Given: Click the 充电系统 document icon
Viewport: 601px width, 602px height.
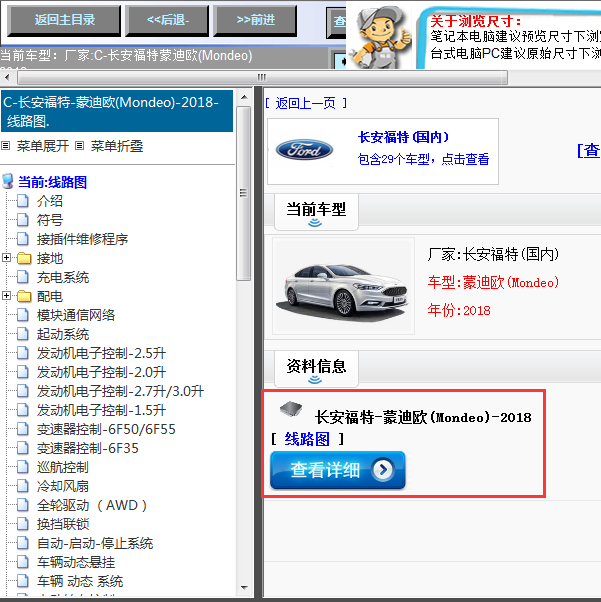Looking at the screenshot, I should [23, 277].
